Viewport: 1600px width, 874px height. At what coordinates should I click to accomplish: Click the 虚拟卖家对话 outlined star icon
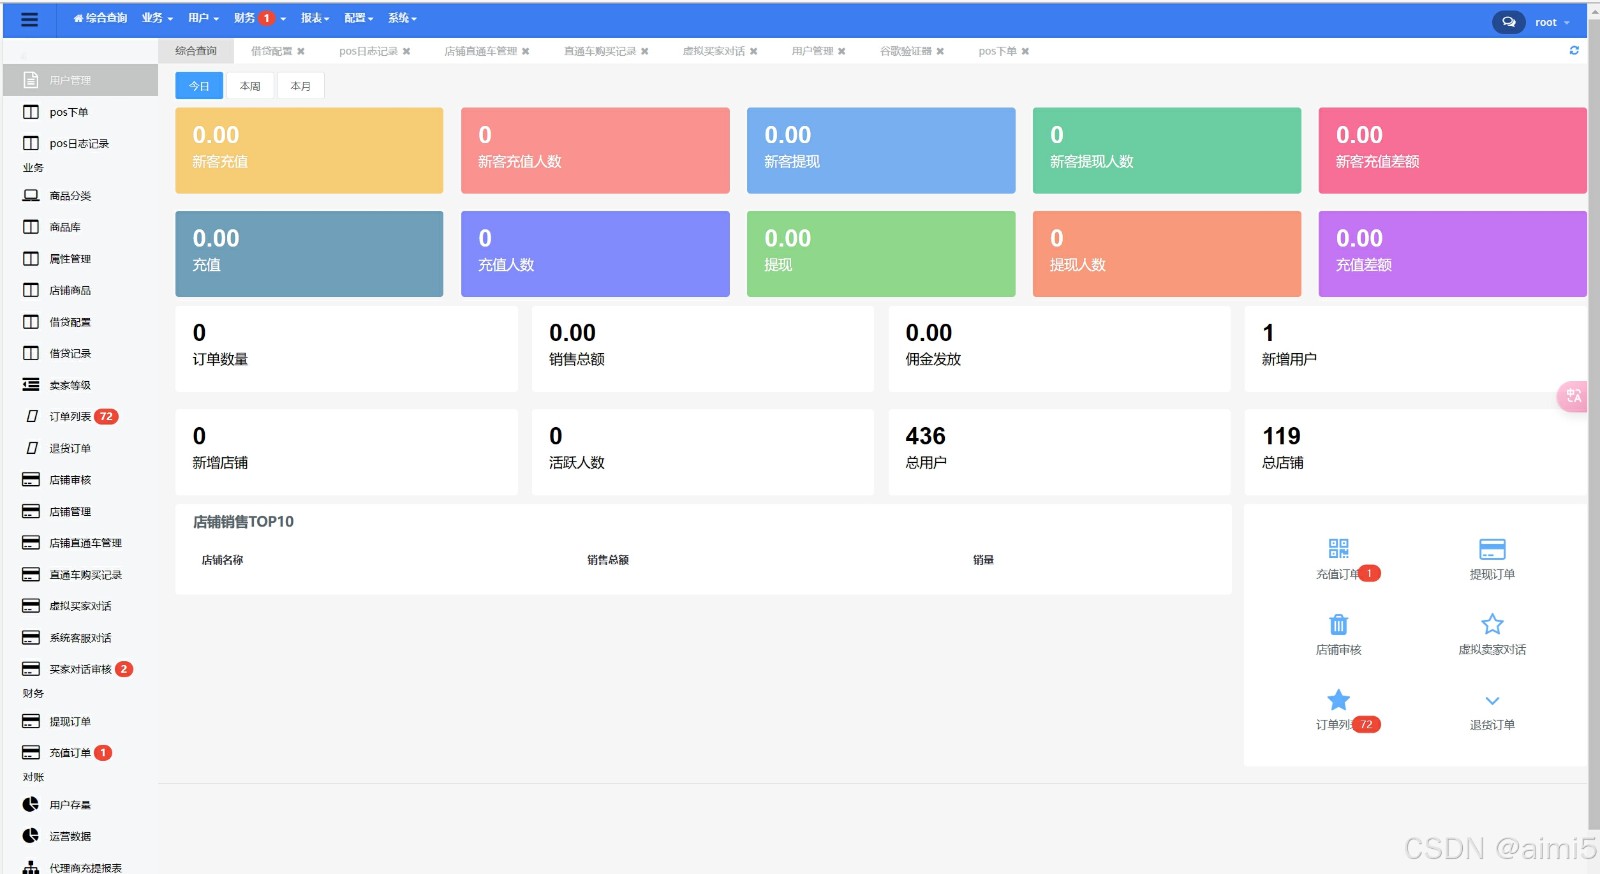coord(1491,625)
